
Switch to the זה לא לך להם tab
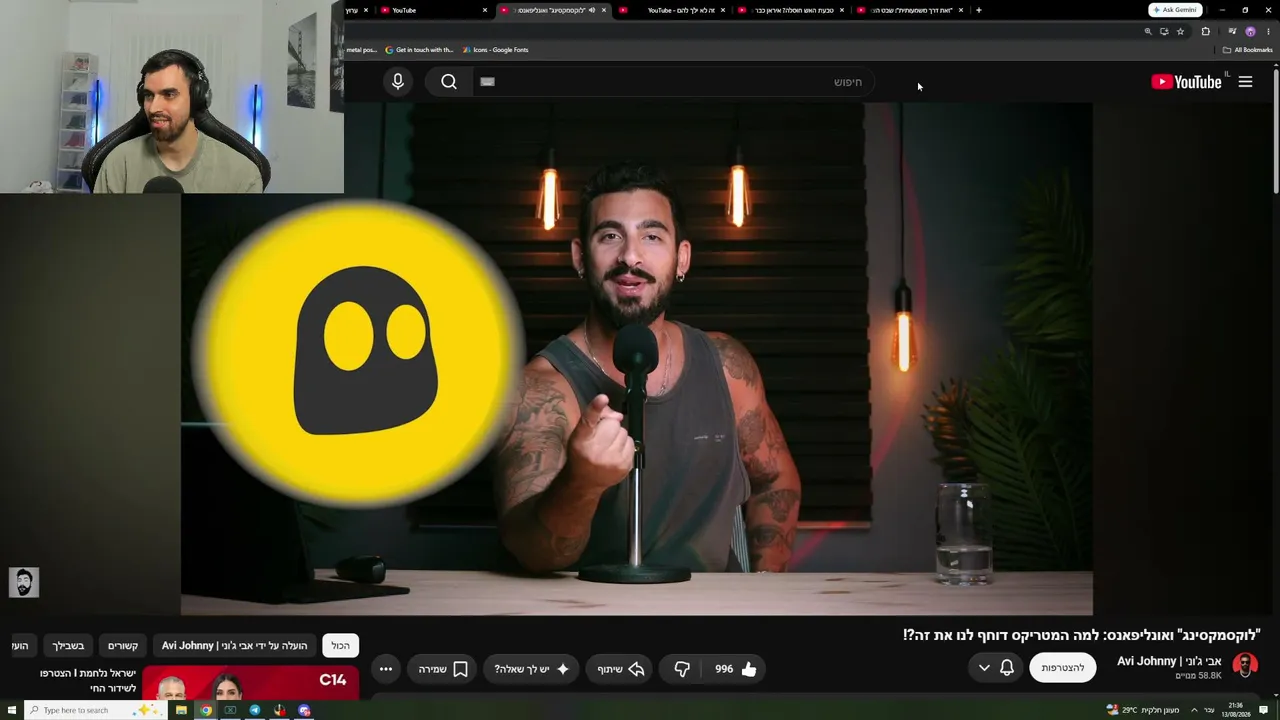(x=675, y=10)
